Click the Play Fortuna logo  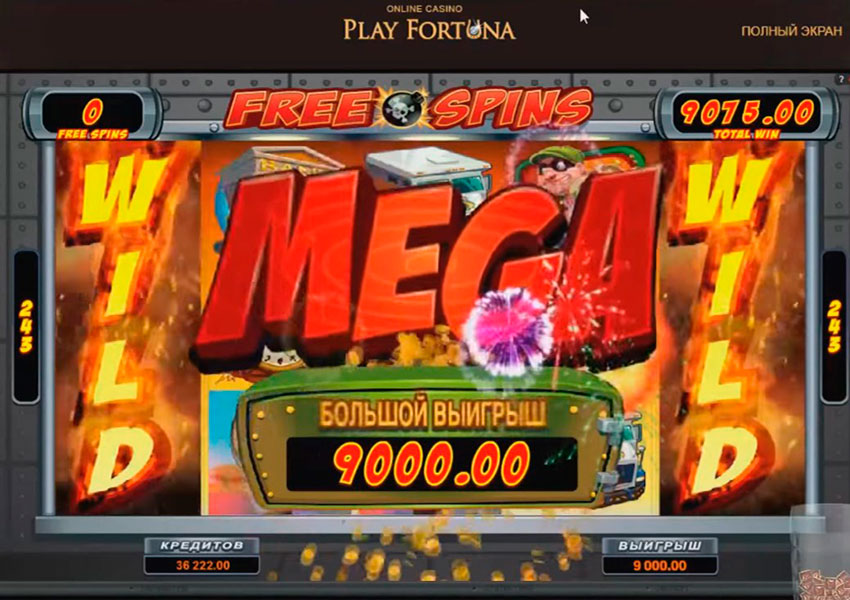429,24
